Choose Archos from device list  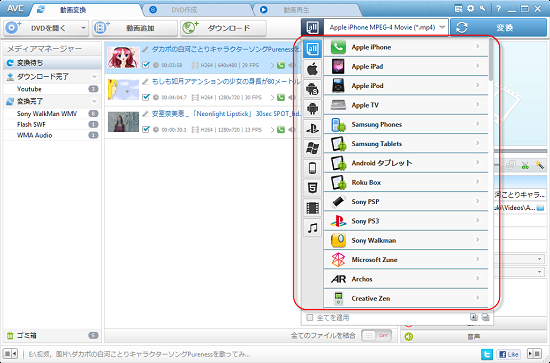pos(406,279)
